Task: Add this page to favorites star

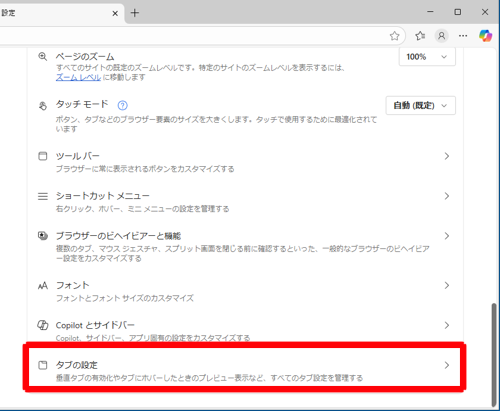Action: pos(394,36)
